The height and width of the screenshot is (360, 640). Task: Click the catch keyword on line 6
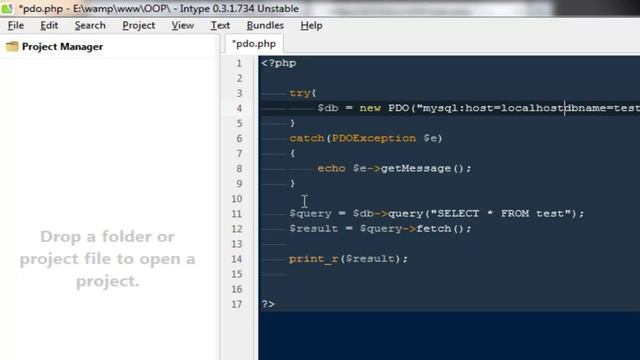point(307,138)
